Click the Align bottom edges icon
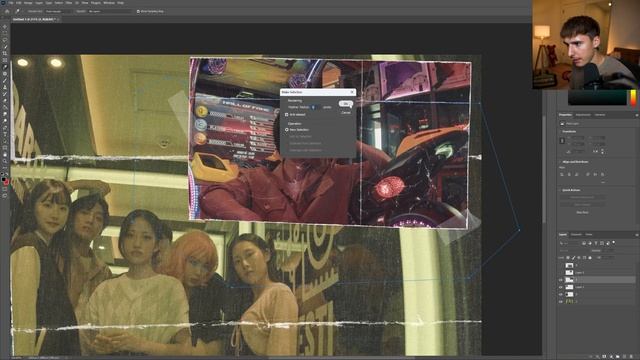 (602, 175)
